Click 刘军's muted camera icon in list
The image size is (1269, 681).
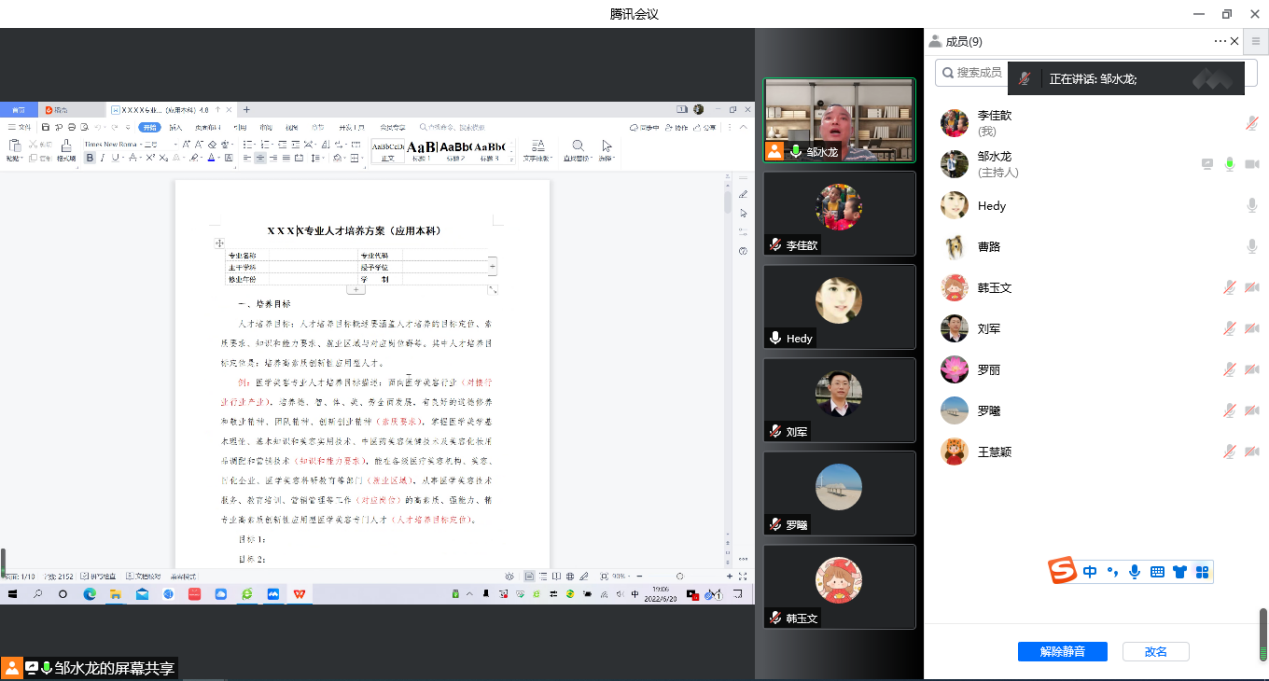[x=1251, y=328]
